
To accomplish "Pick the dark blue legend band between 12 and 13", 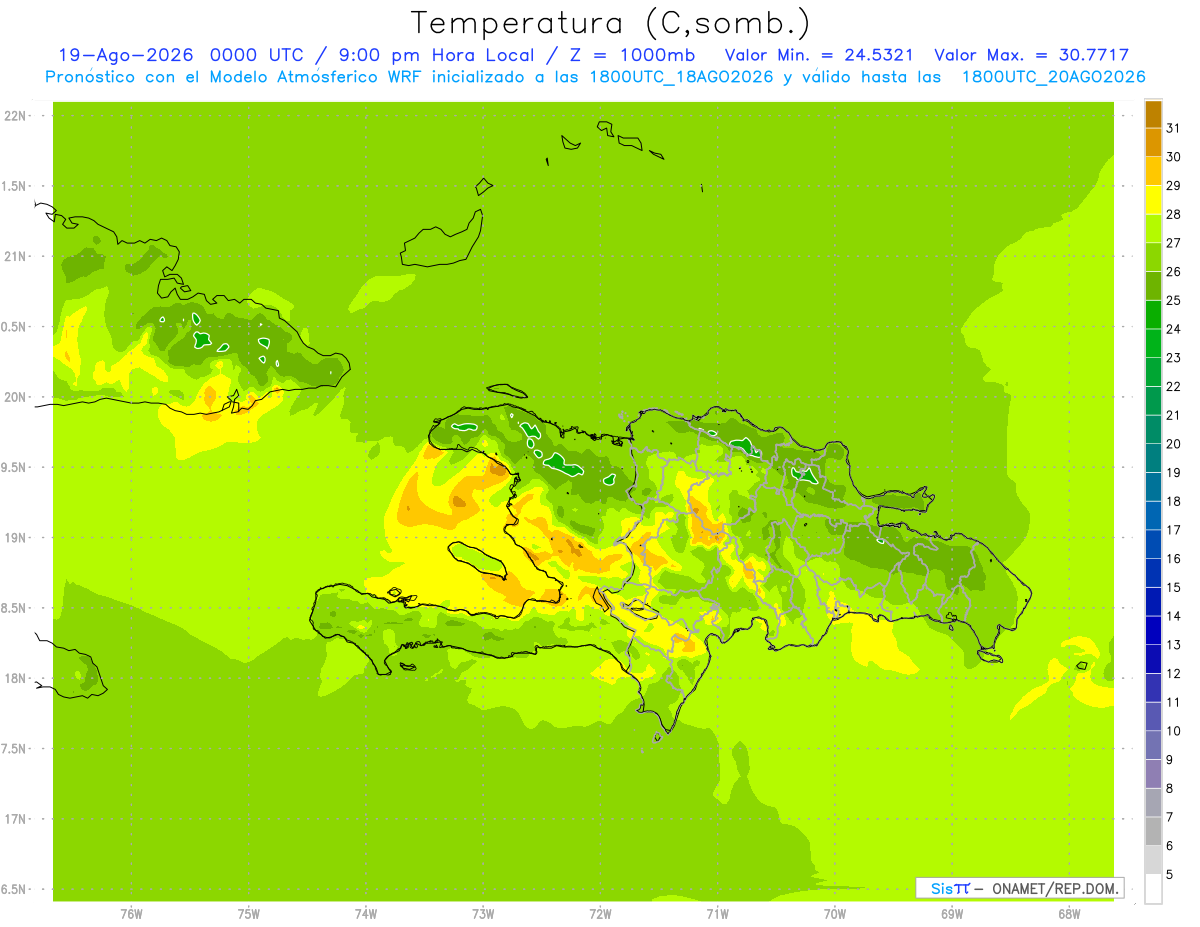I will (x=1153, y=659).
